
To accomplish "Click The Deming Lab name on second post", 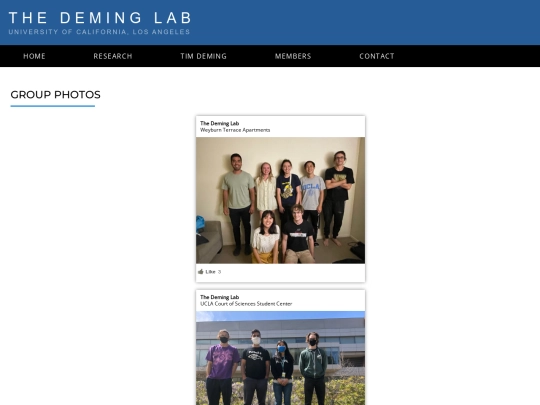I will tap(219, 297).
